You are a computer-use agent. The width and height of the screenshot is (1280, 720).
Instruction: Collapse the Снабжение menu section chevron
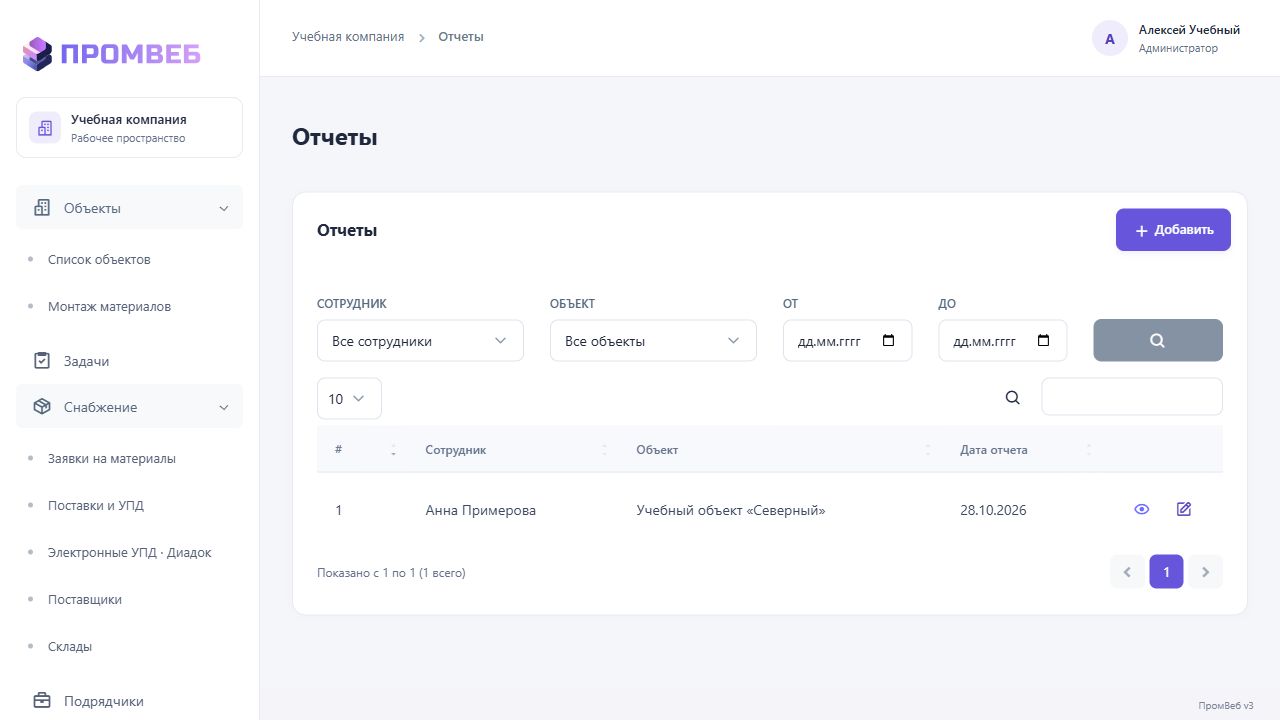tap(224, 407)
